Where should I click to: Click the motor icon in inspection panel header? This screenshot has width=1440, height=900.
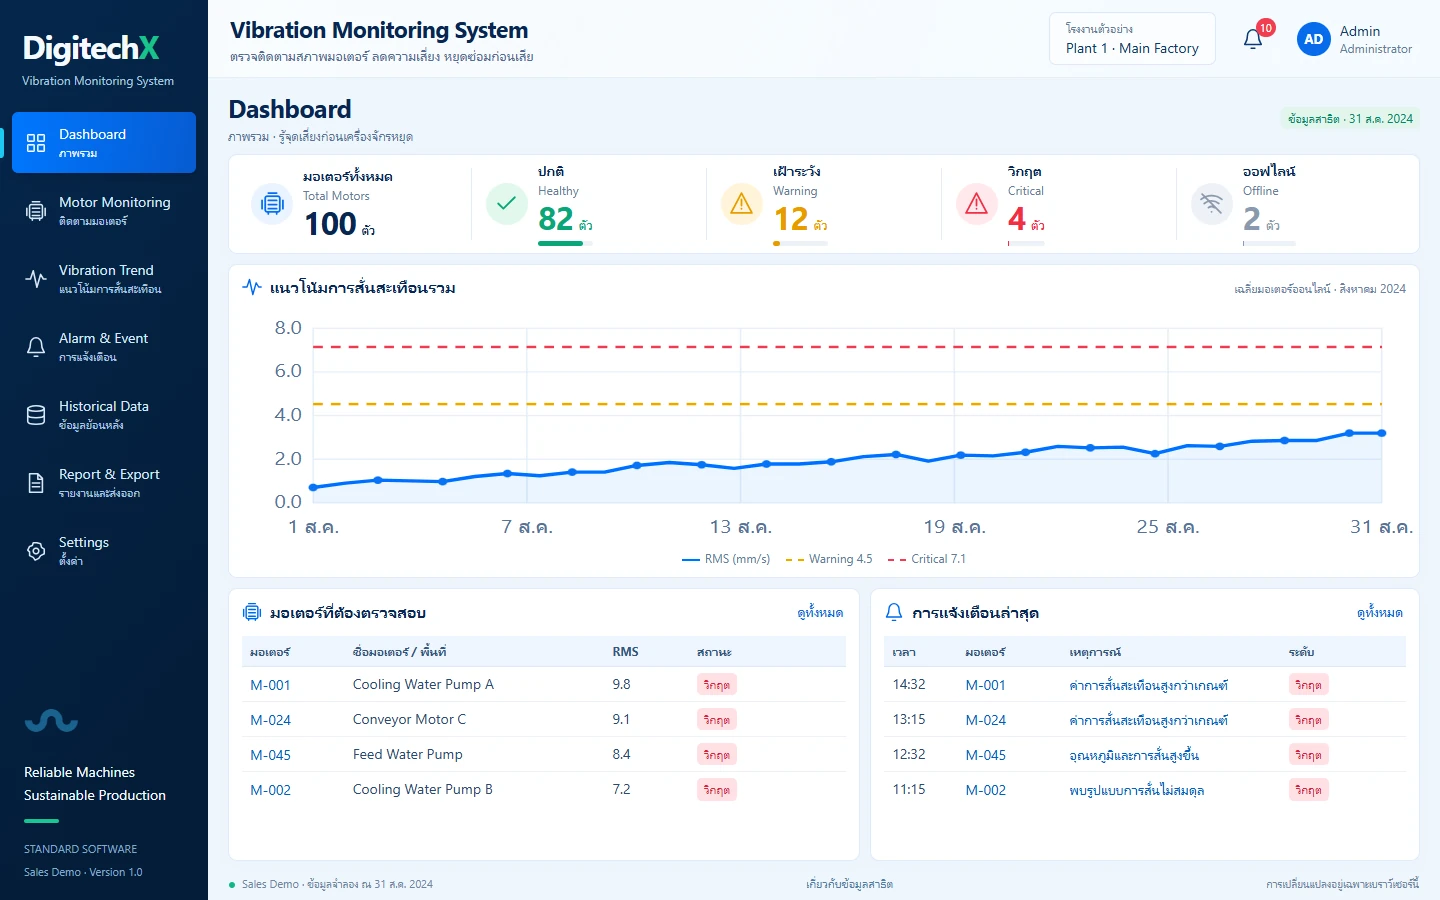coord(252,612)
